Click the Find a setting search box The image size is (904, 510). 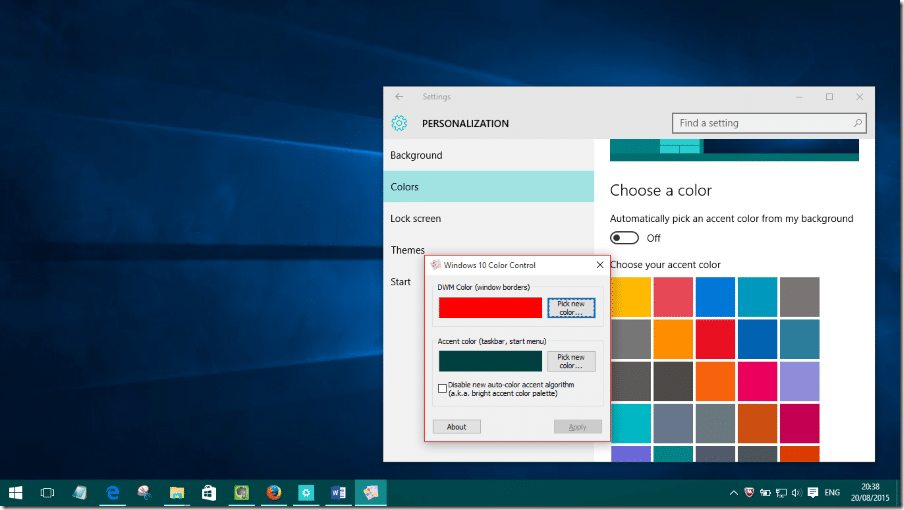(769, 123)
